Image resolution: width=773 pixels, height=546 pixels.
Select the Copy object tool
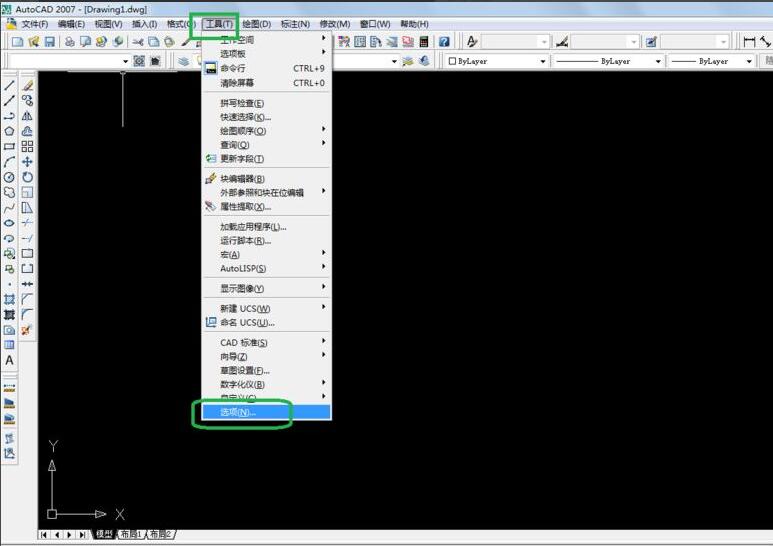point(28,101)
